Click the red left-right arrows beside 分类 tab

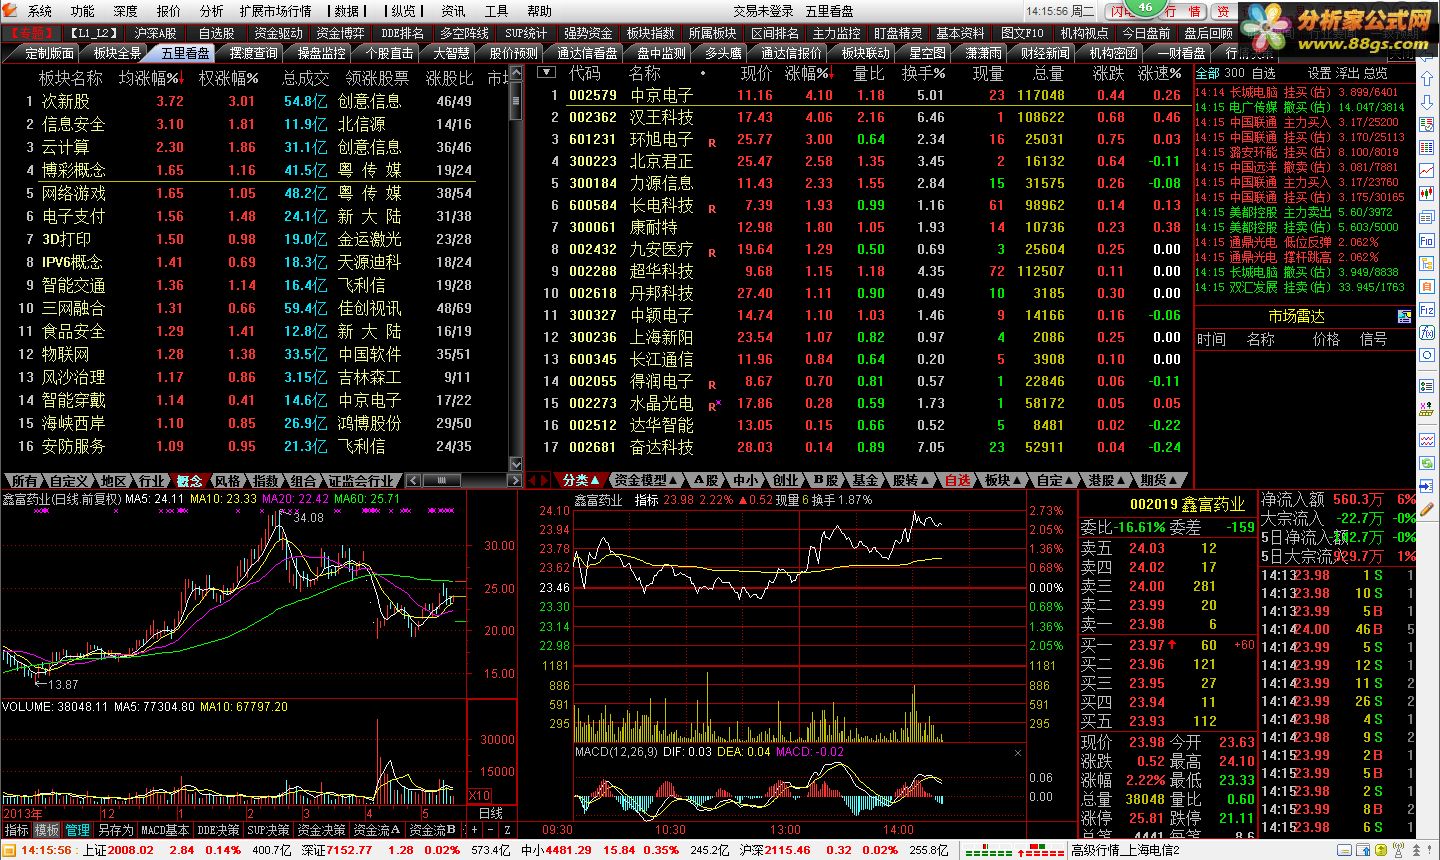[538, 480]
